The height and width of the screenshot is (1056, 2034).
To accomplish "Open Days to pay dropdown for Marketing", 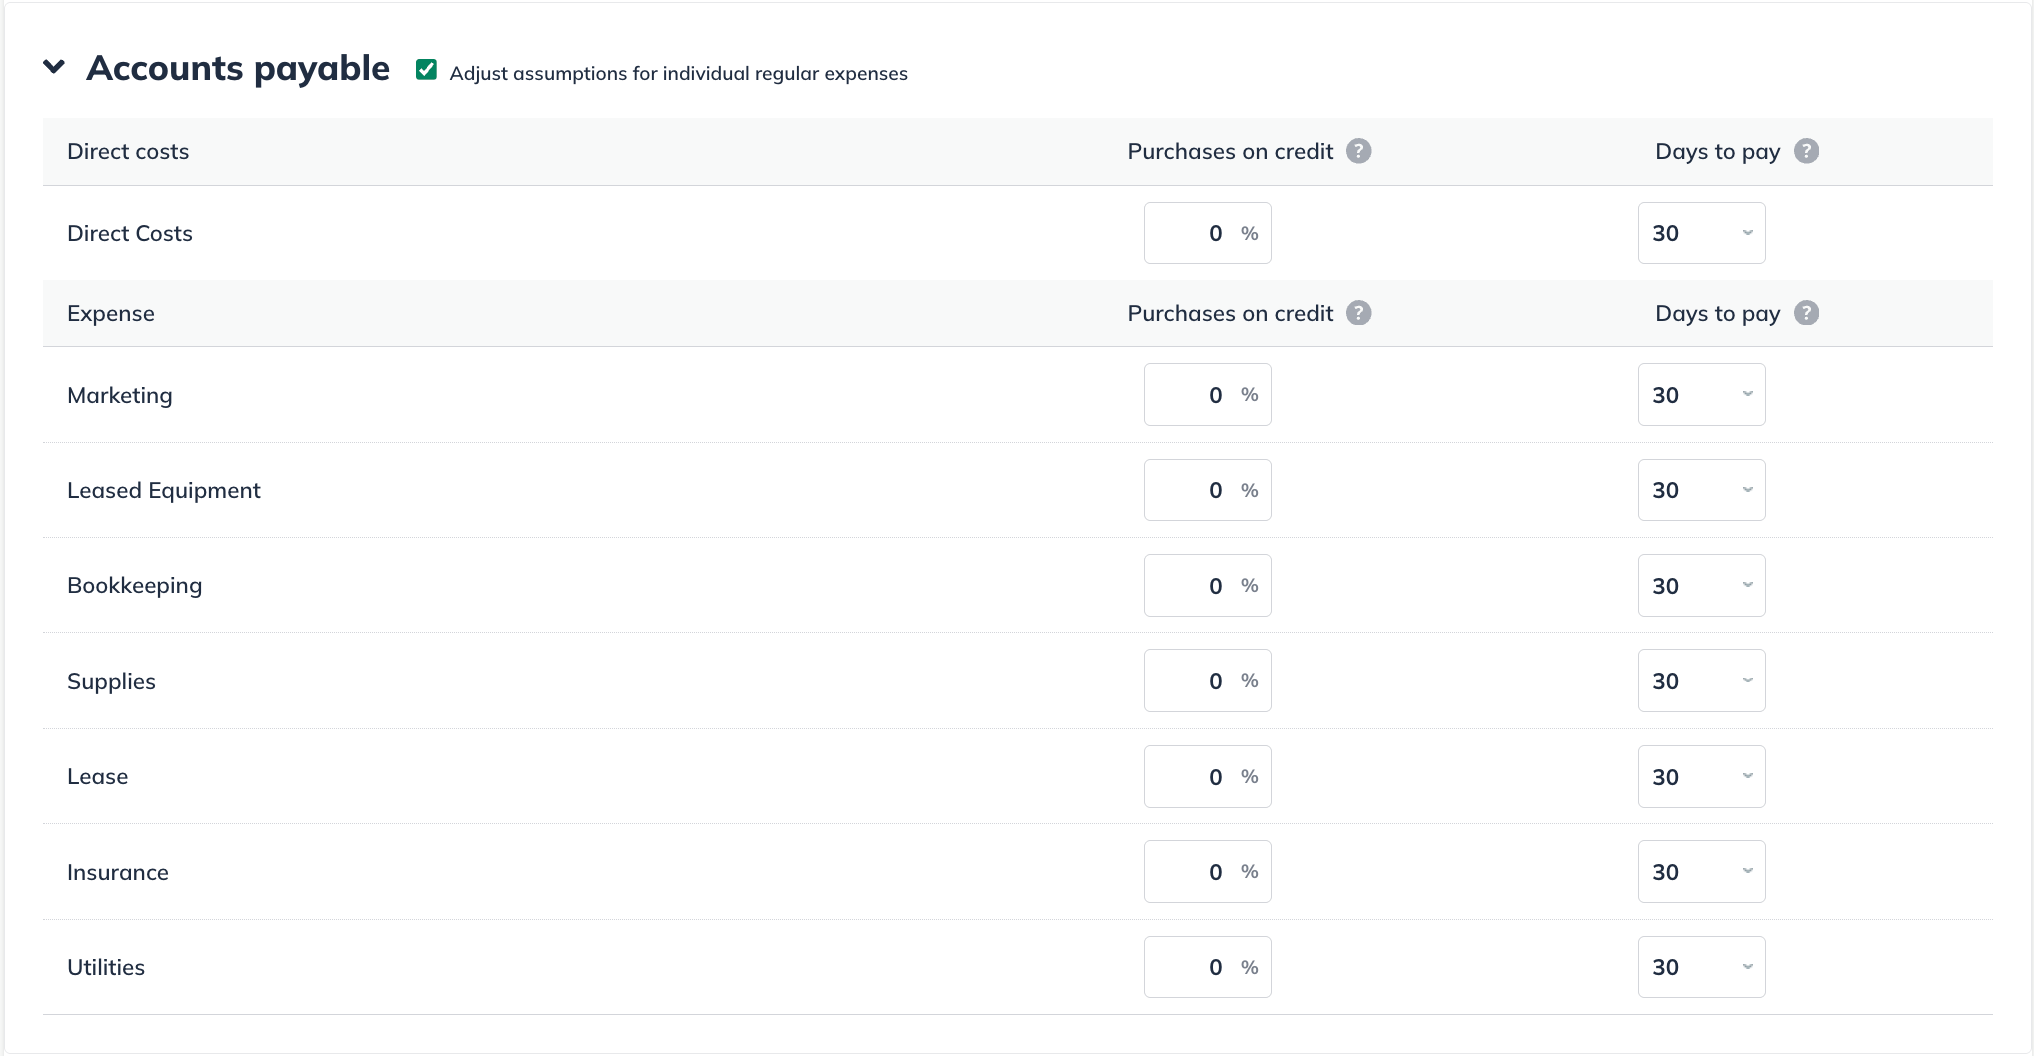I will (1701, 395).
